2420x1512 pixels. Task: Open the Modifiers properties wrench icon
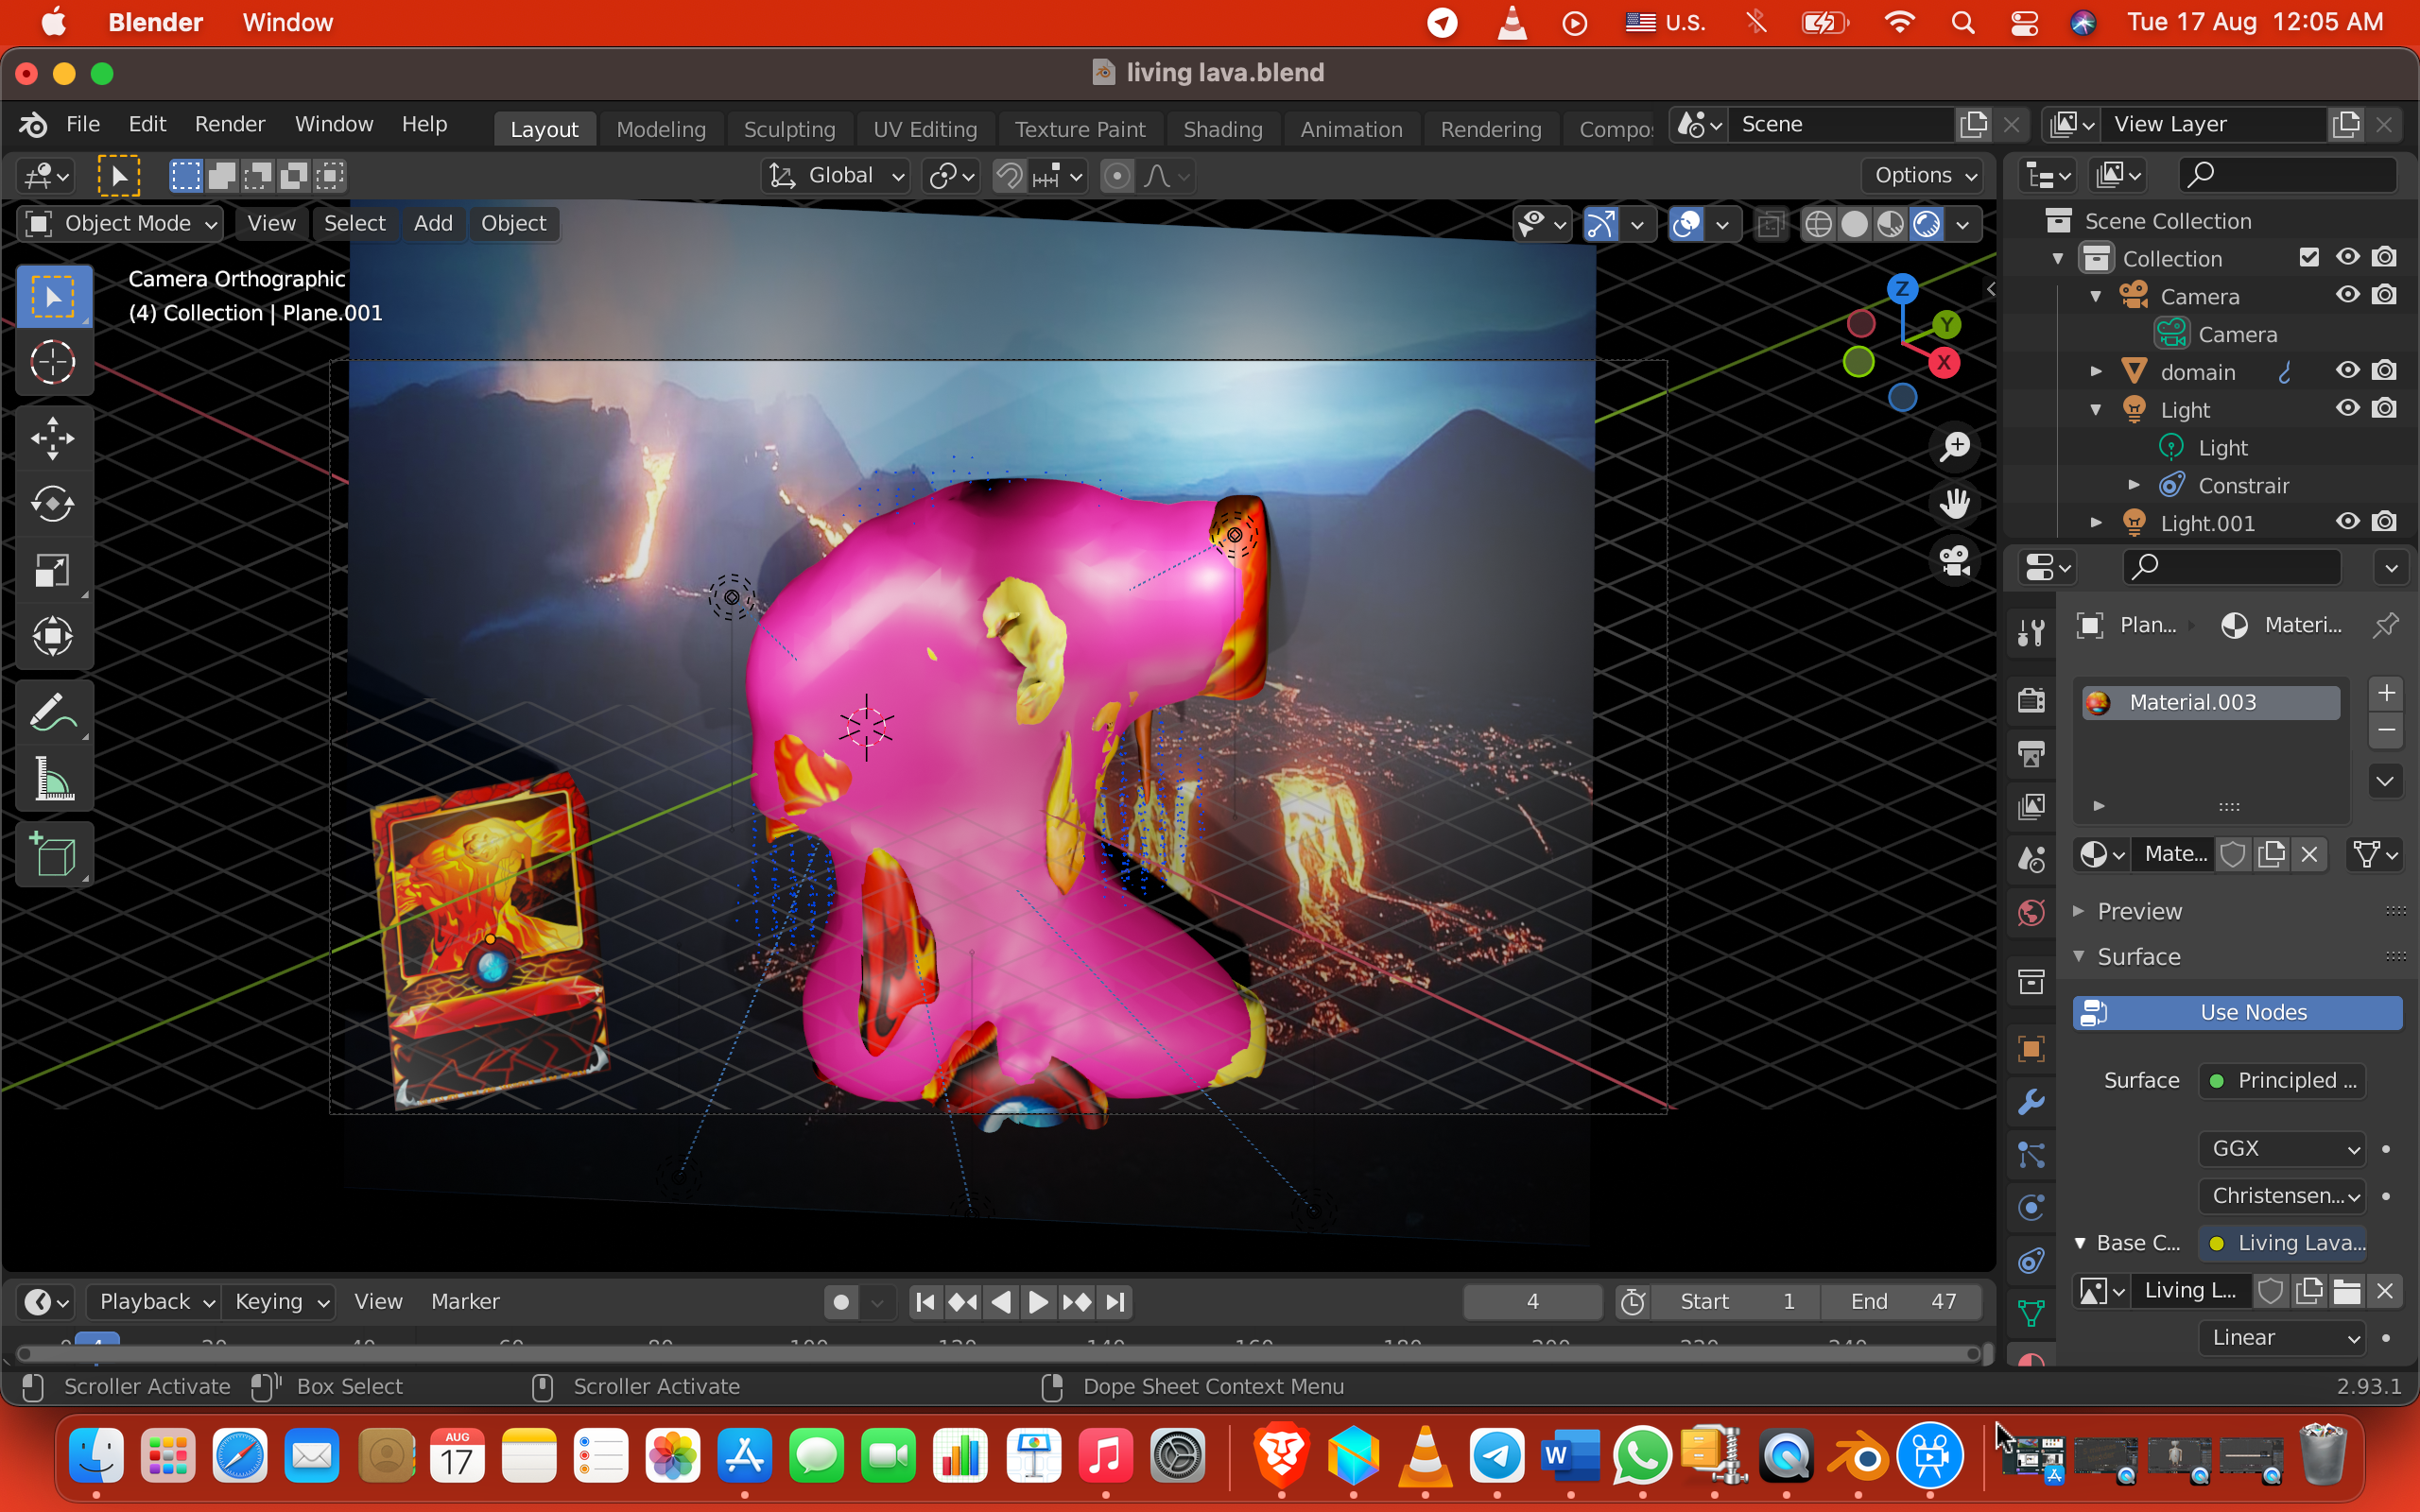click(2031, 1102)
